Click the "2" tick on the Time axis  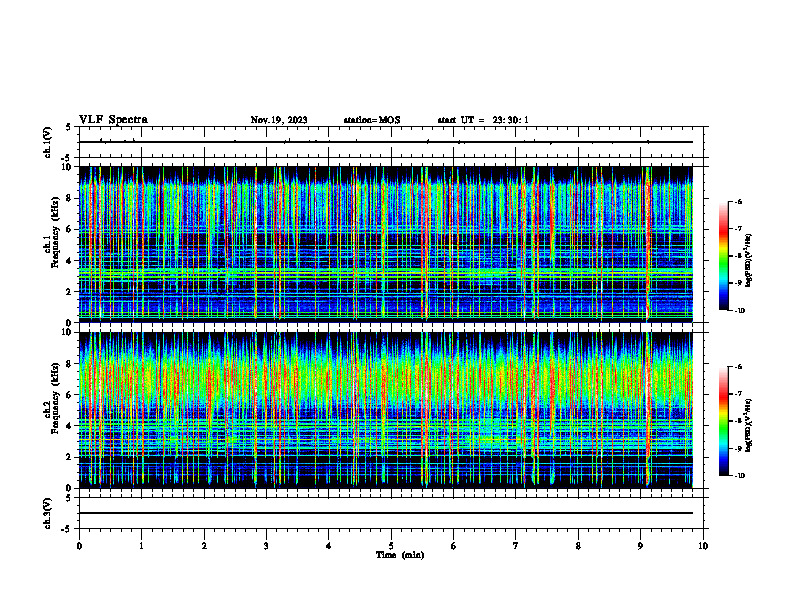pos(204,546)
